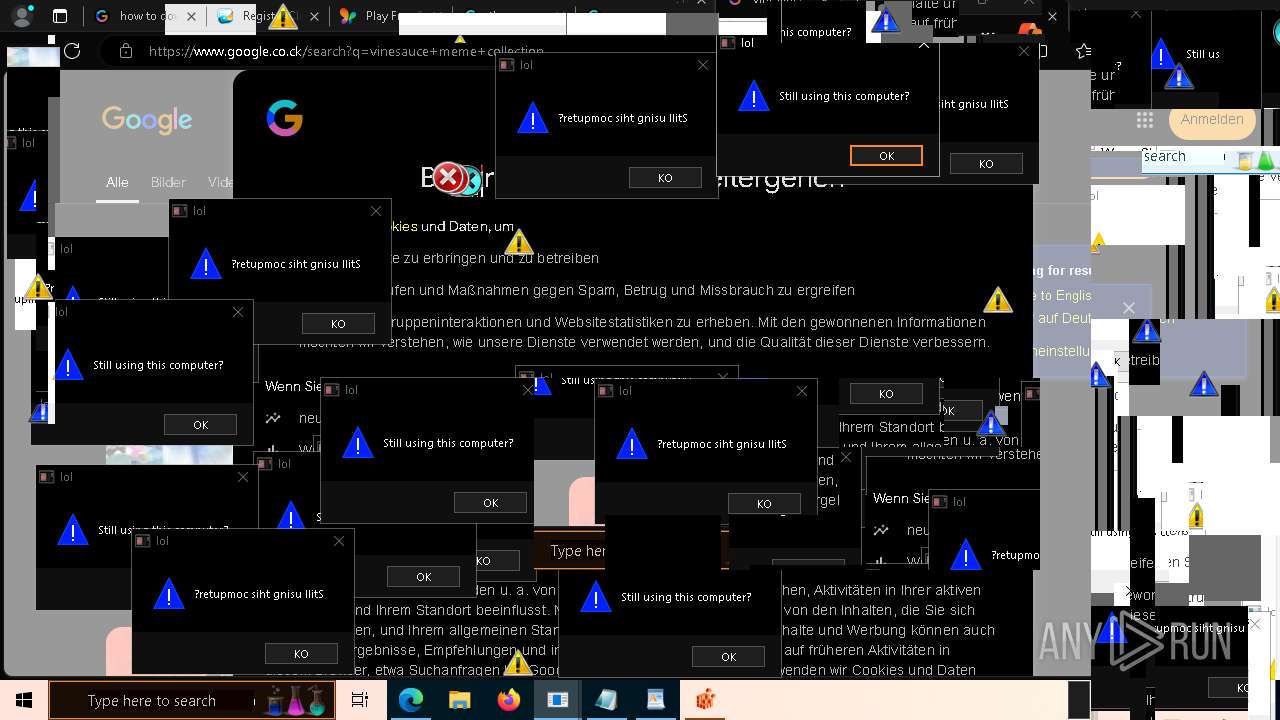Open the browser profile avatar
The image size is (1280, 720).
click(22, 16)
